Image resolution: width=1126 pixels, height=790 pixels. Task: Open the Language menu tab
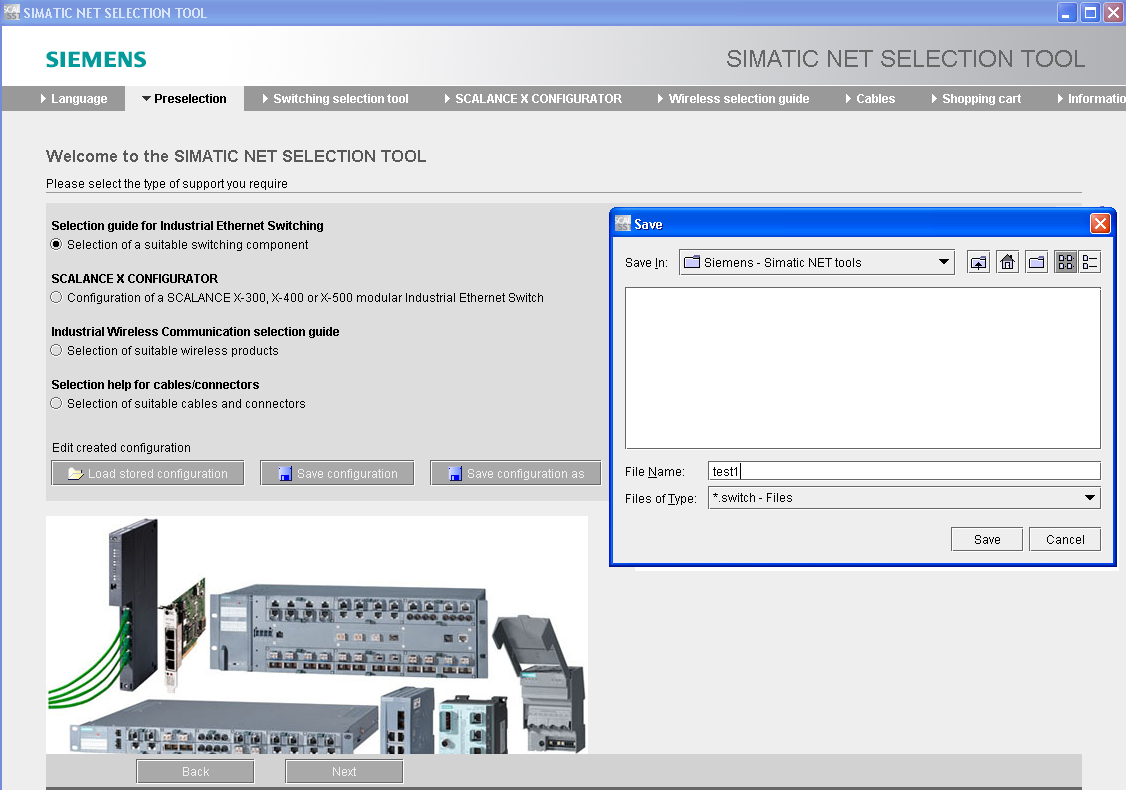click(x=74, y=98)
